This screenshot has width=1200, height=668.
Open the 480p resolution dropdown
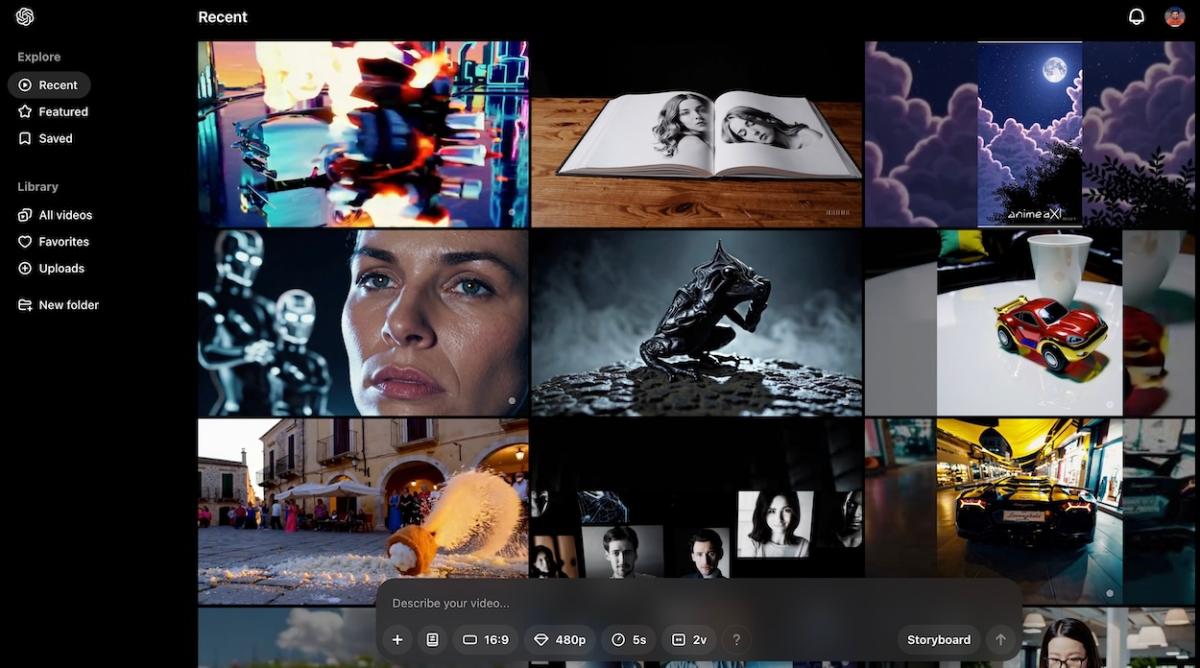[x=560, y=640]
